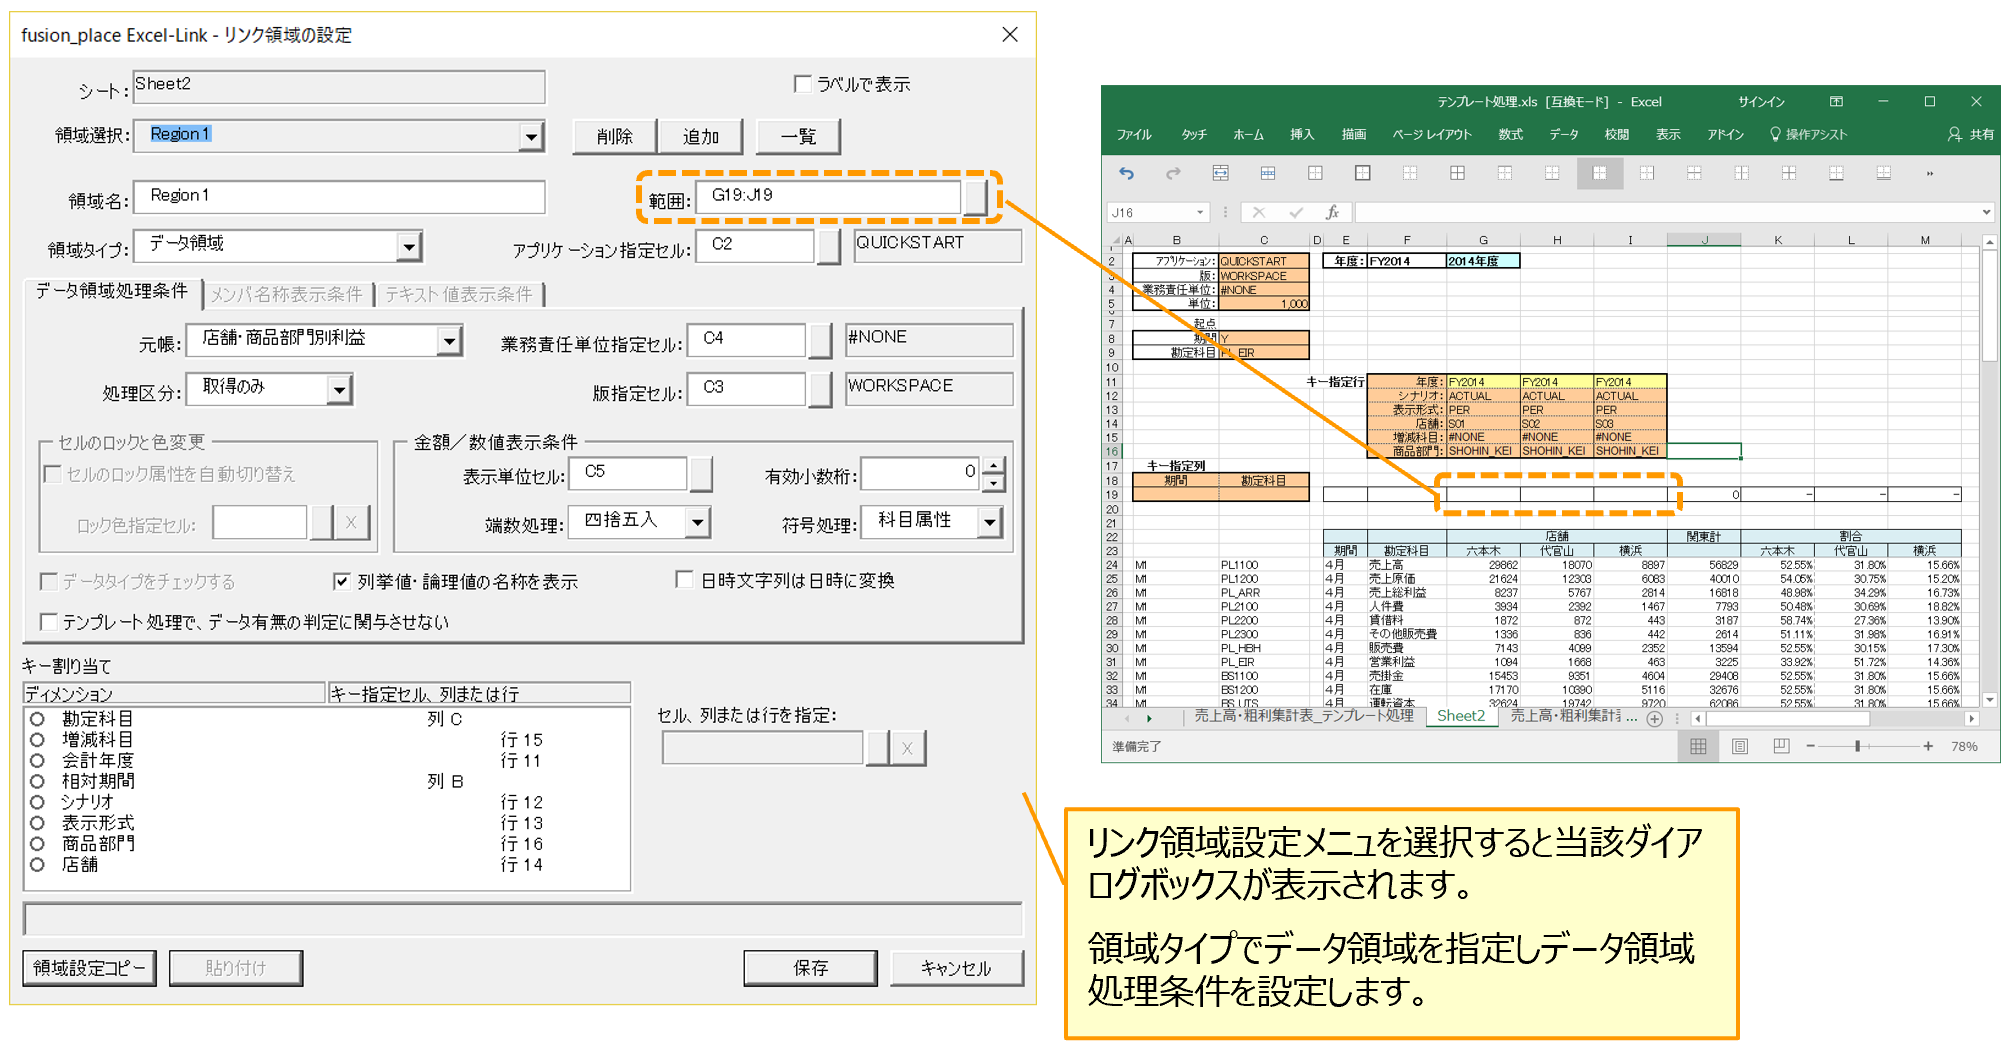Switch to Normal view in Excel status bar
Viewport: 2012px width, 1052px height.
(1698, 746)
